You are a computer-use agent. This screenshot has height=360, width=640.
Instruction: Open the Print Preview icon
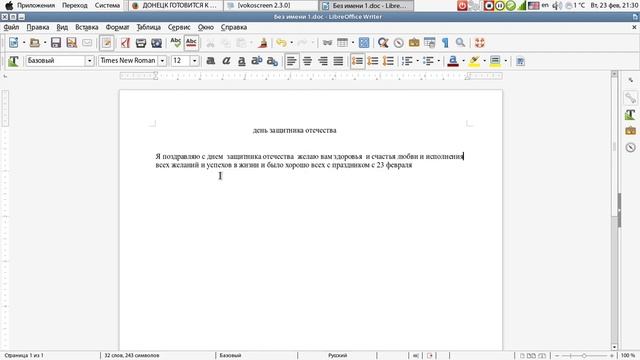click(x=156, y=43)
